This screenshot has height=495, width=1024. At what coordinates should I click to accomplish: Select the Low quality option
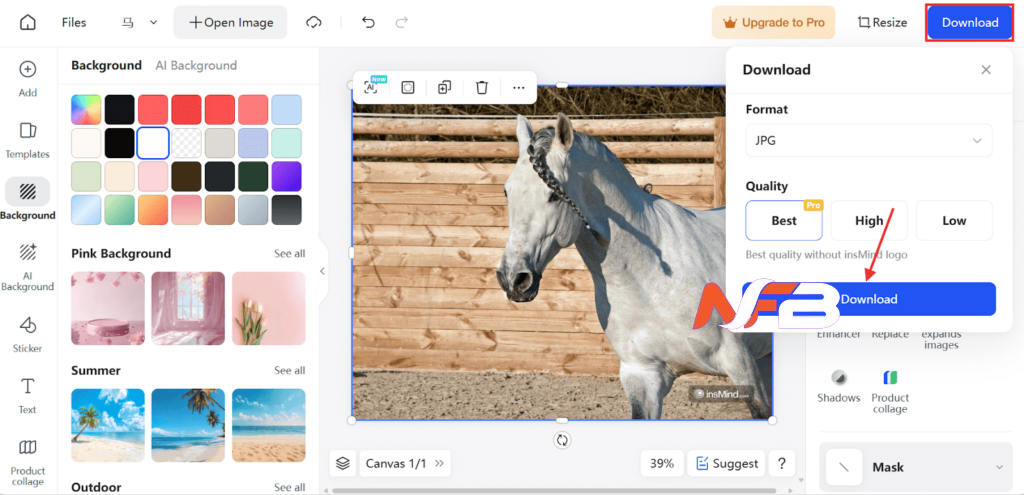click(x=954, y=221)
